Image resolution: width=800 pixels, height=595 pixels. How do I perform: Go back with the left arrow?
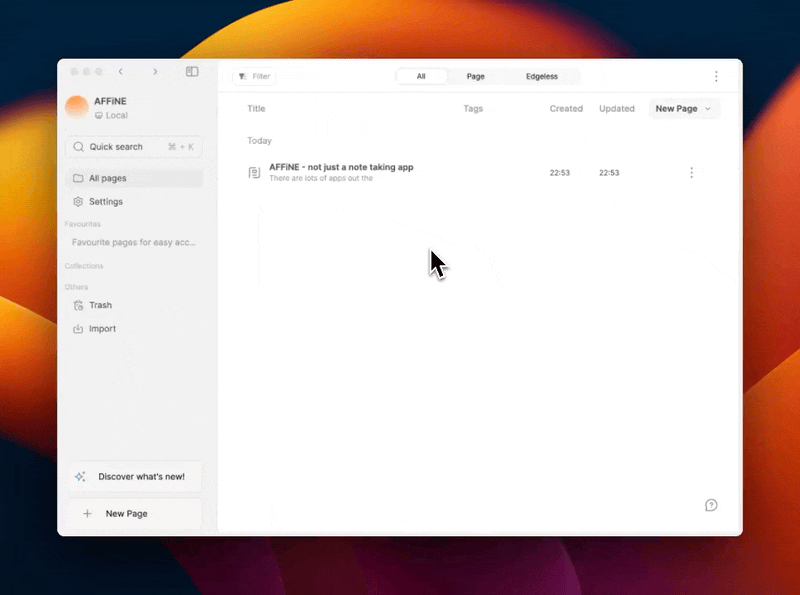pos(121,71)
